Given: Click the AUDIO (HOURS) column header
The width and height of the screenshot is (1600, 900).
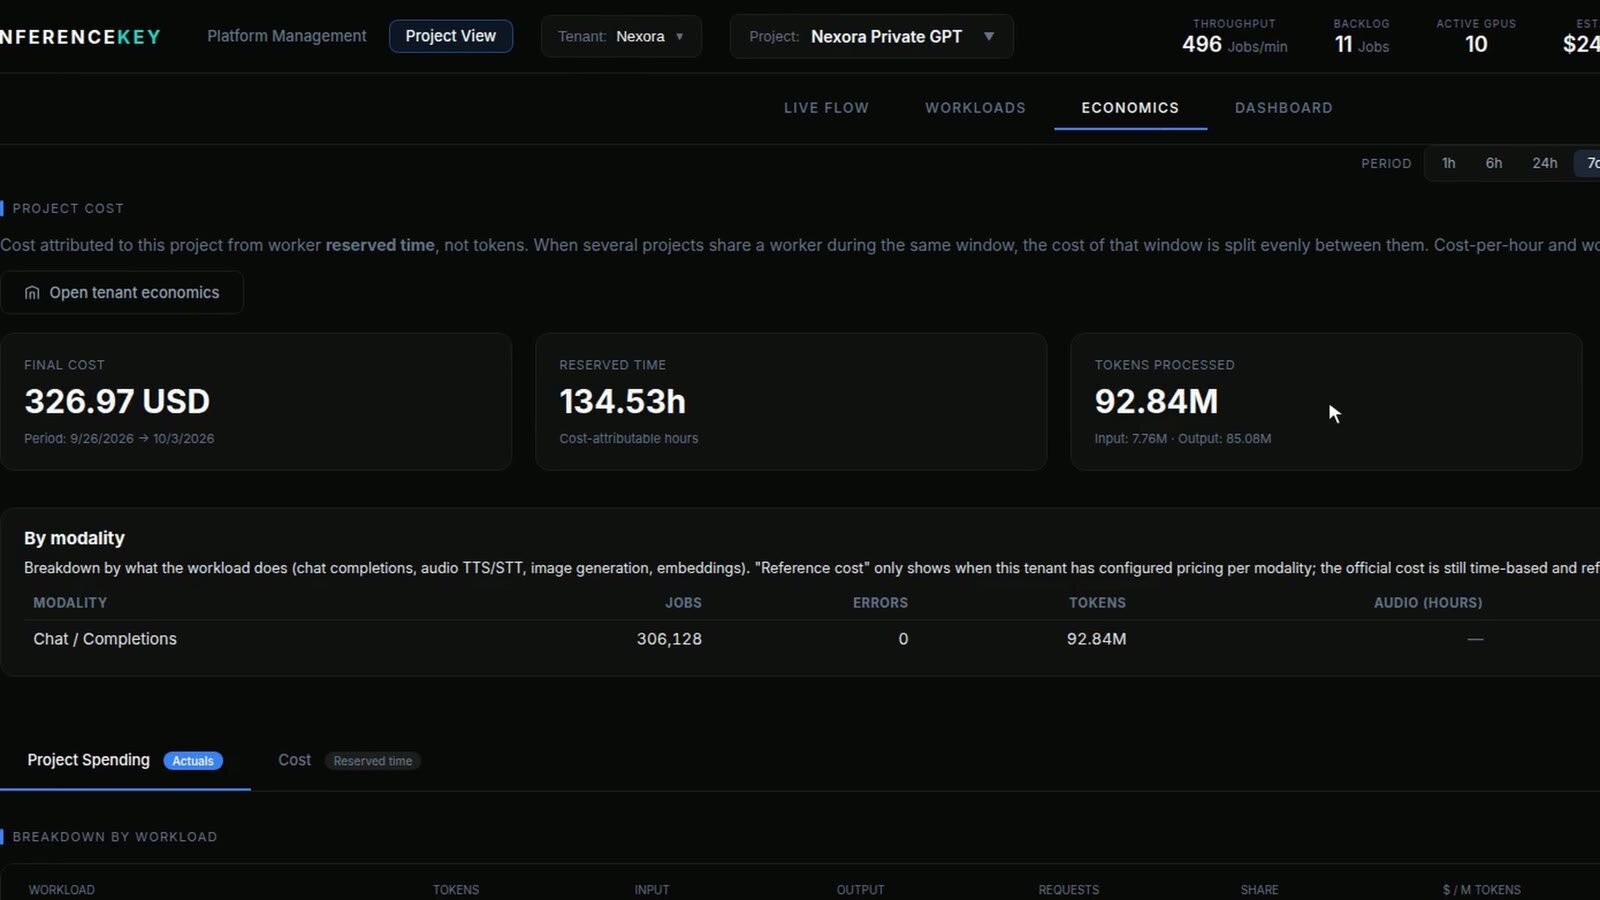Looking at the screenshot, I should [1428, 603].
